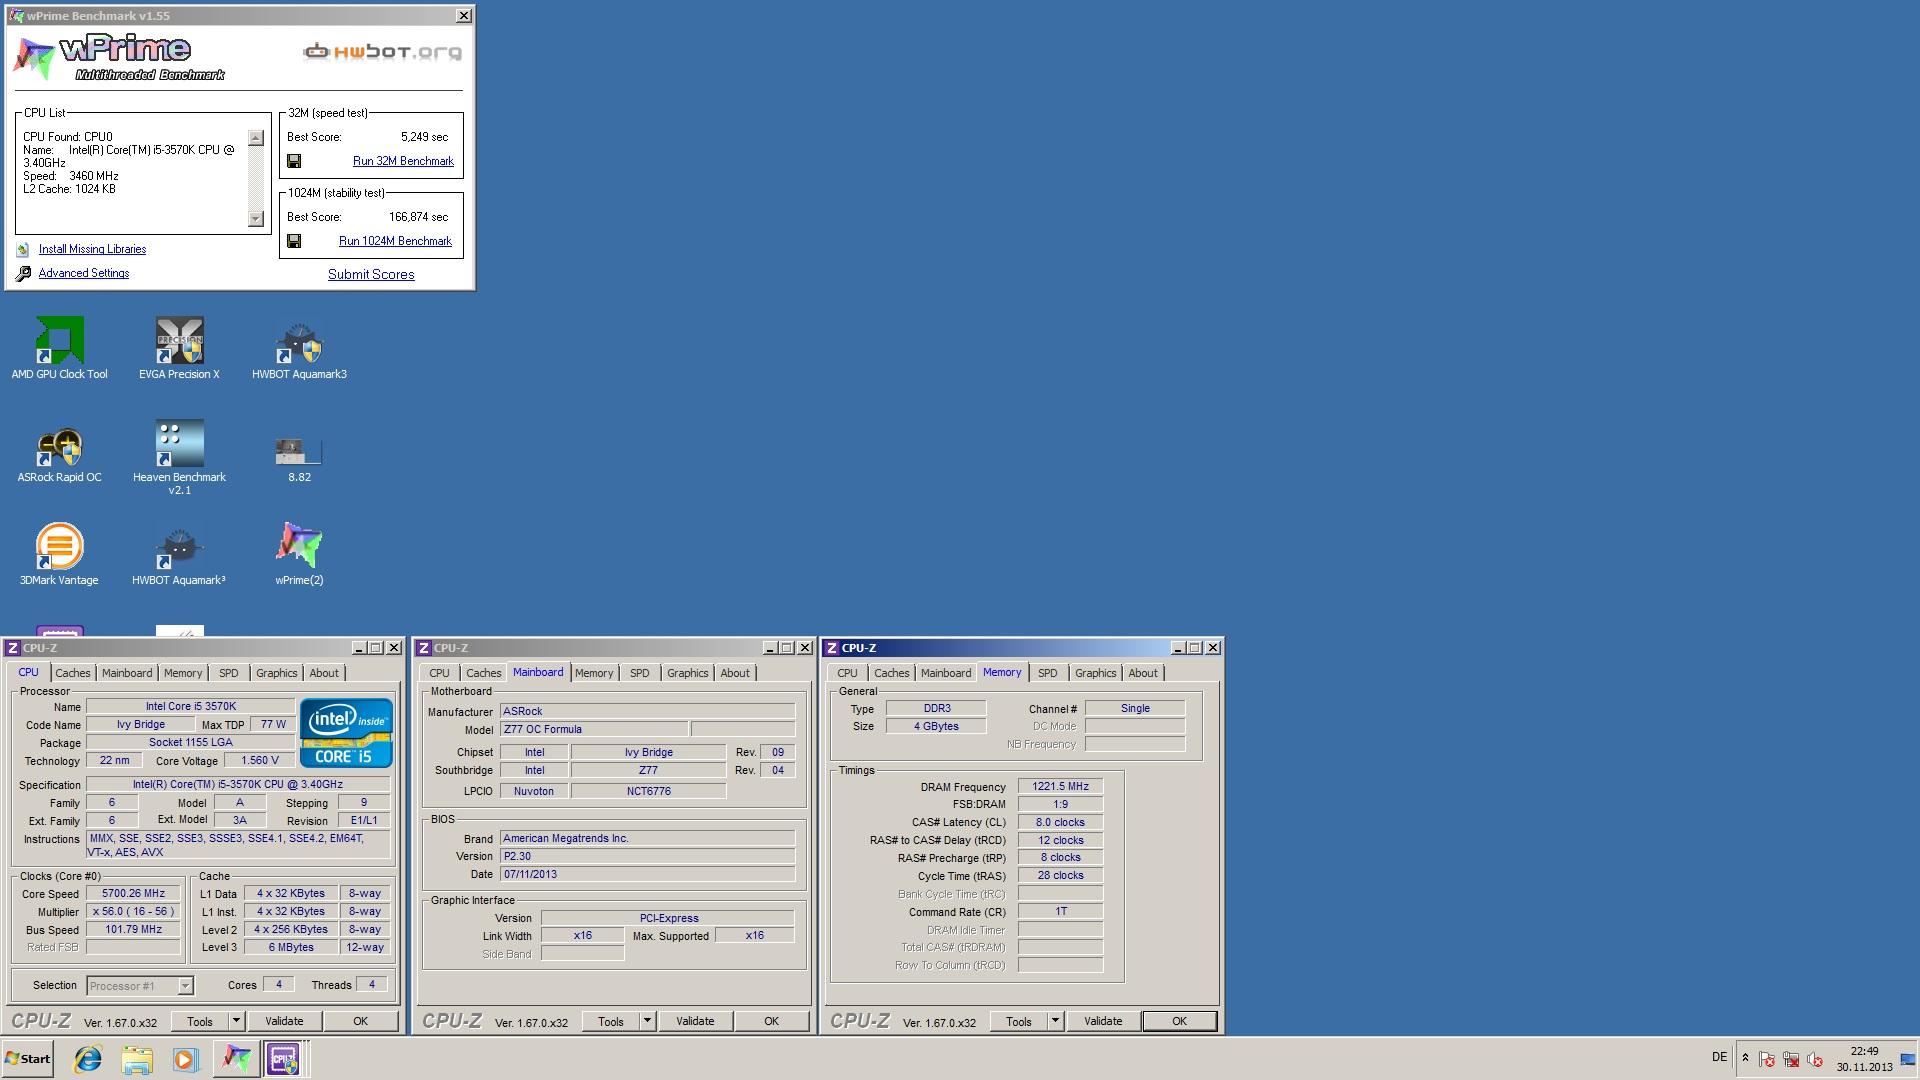The image size is (1920, 1080).
Task: Open HWBOT Aquamark³ icon in third row
Action: tap(179, 553)
